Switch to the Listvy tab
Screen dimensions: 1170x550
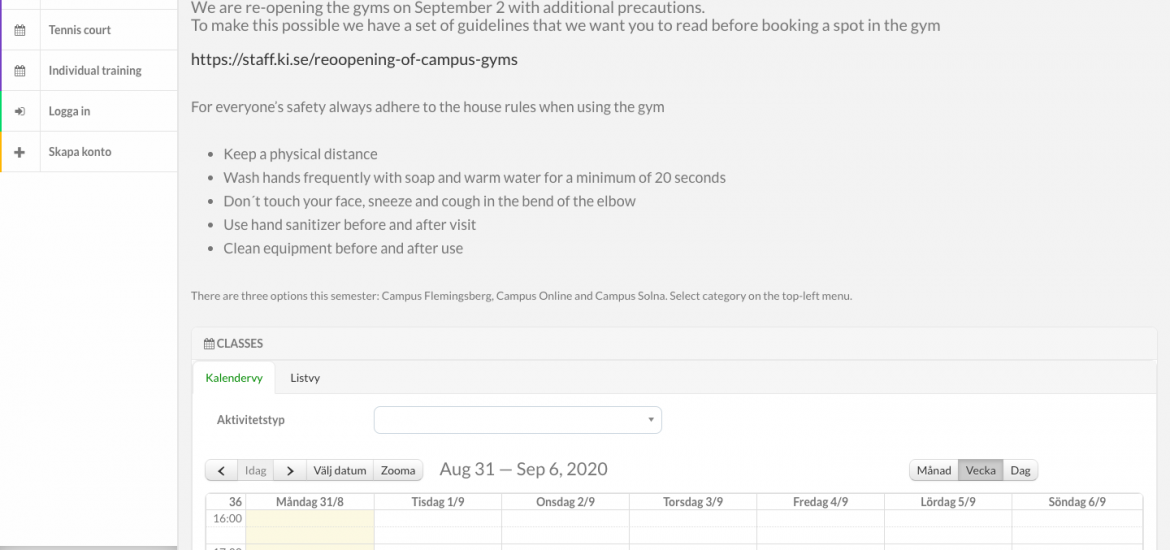click(305, 378)
